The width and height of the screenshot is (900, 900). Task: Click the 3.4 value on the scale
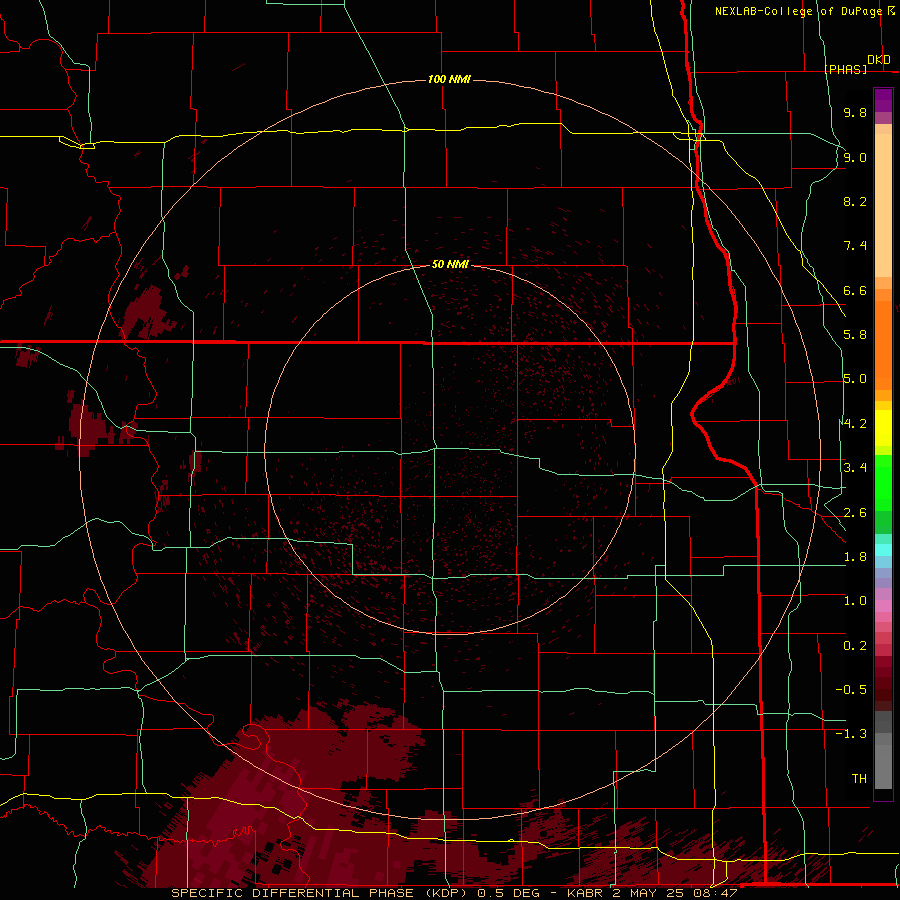pos(855,468)
